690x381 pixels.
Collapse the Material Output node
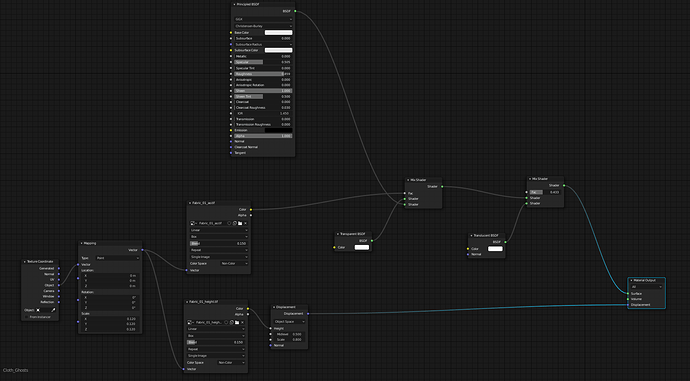(x=631, y=280)
